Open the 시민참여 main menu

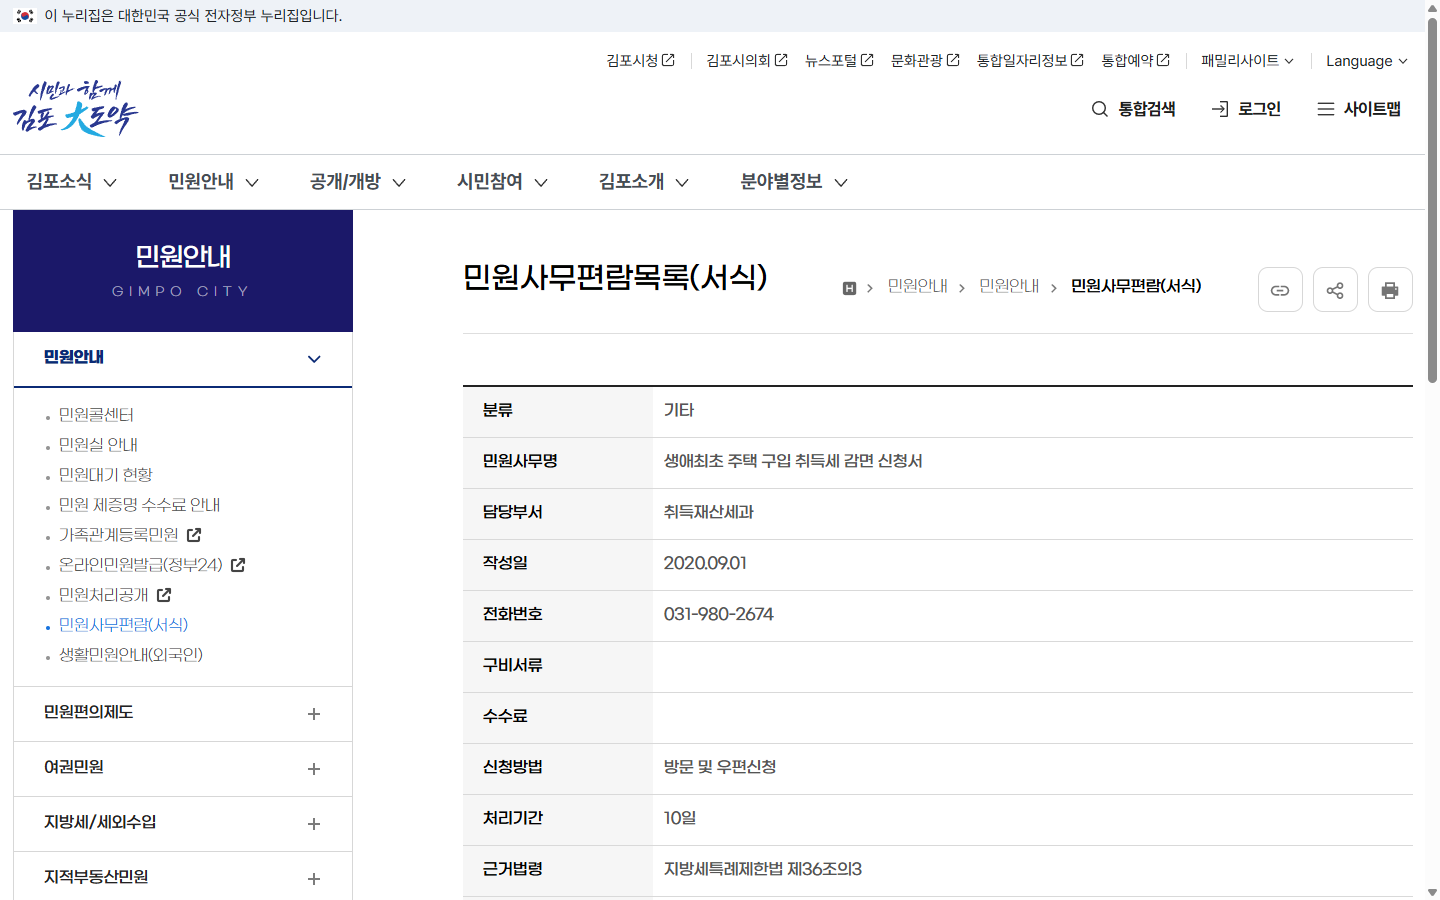503,182
